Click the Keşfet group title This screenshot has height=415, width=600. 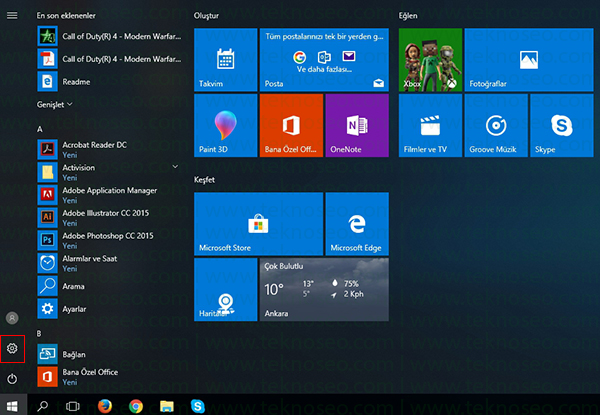(204, 179)
